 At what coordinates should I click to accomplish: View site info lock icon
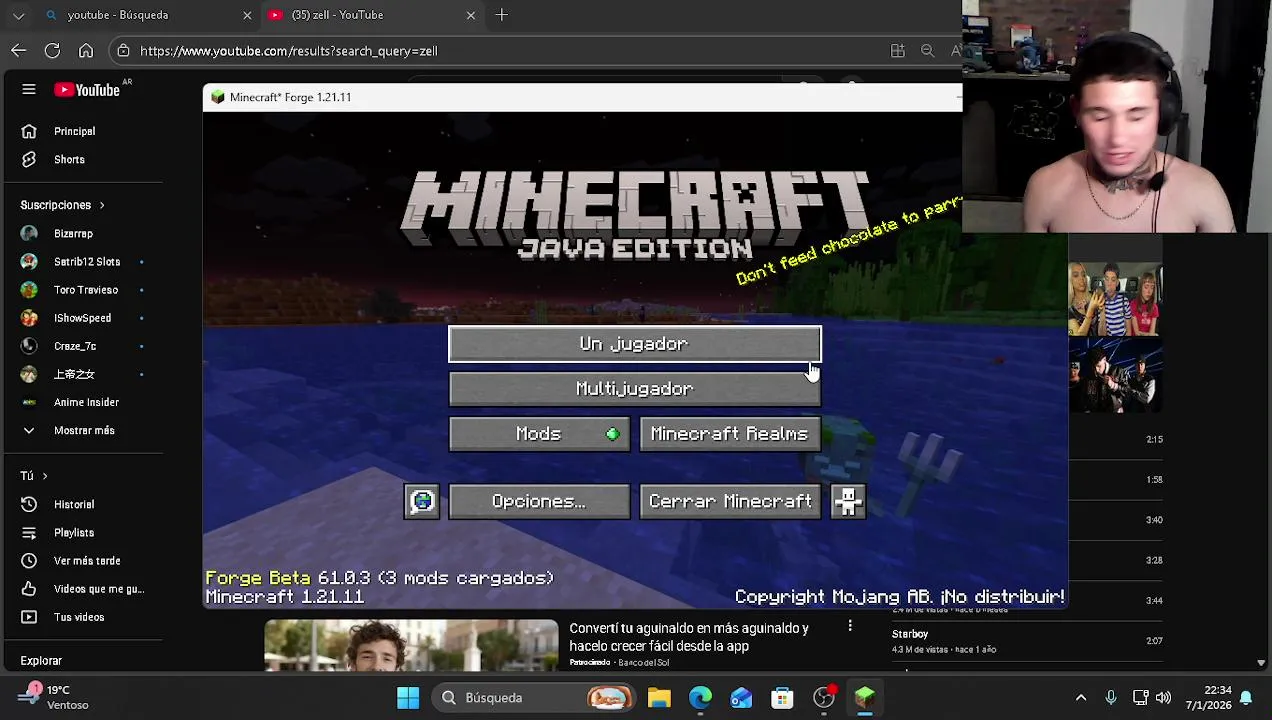[x=122, y=50]
